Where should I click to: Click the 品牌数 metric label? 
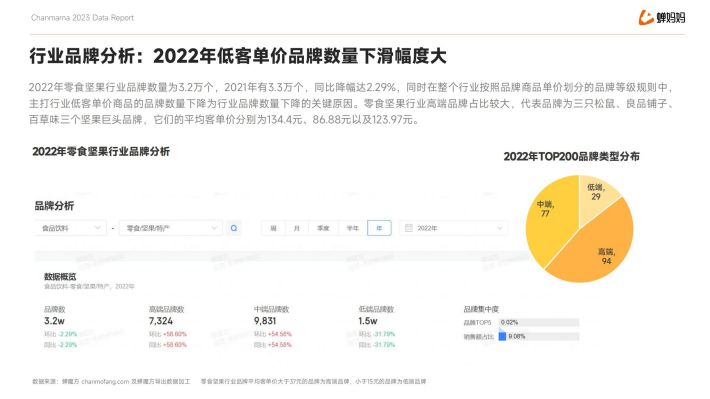coord(54,309)
